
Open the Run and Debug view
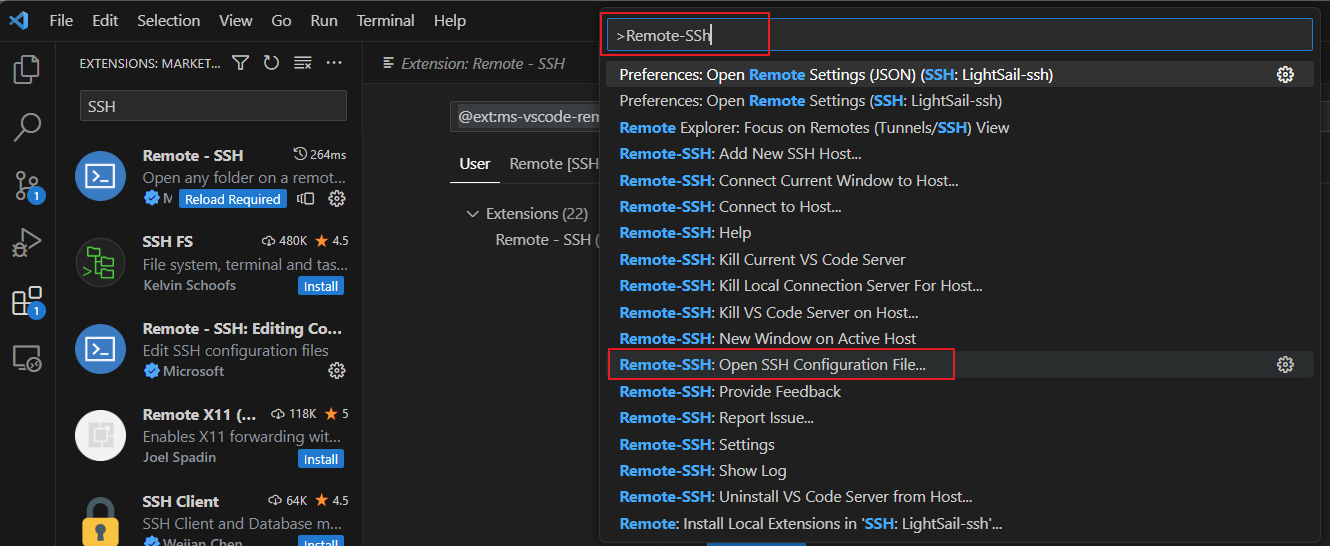[27, 243]
